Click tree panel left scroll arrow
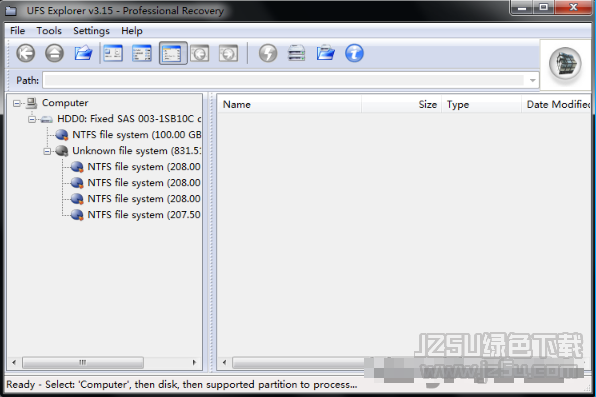Screen dimensions: 596x397 pos(14,362)
